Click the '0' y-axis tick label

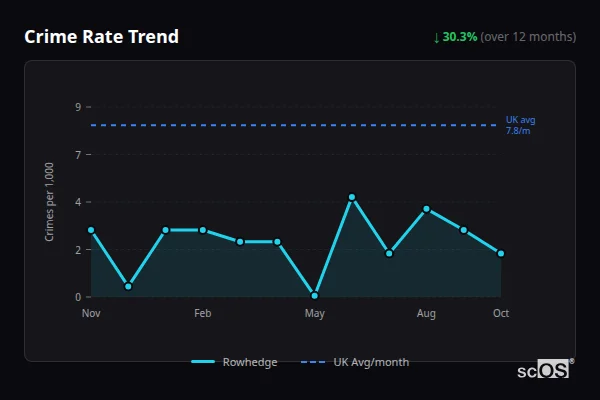coord(78,297)
